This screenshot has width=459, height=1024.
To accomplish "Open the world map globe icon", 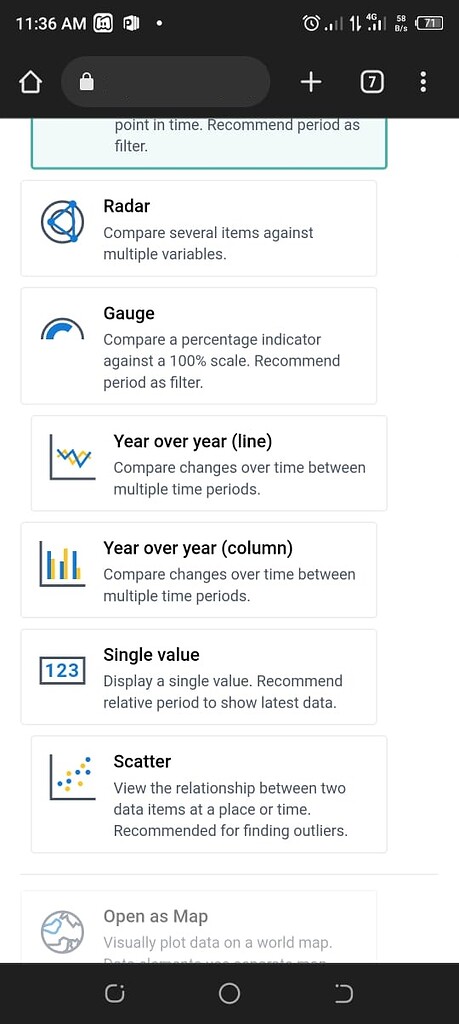I will click(63, 932).
